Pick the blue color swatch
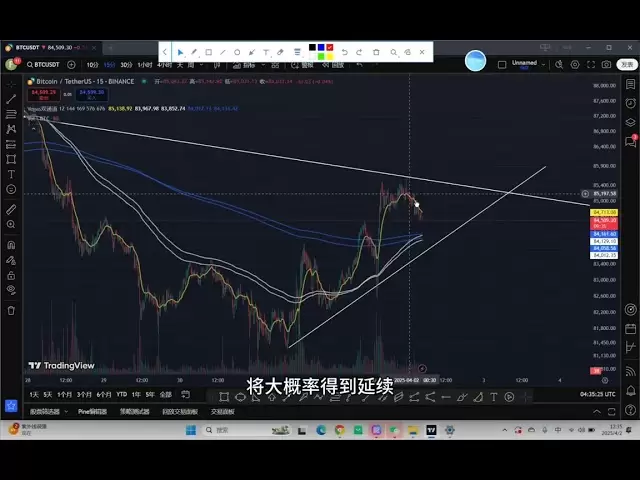Viewport: 640px width, 480px height. (x=321, y=47)
